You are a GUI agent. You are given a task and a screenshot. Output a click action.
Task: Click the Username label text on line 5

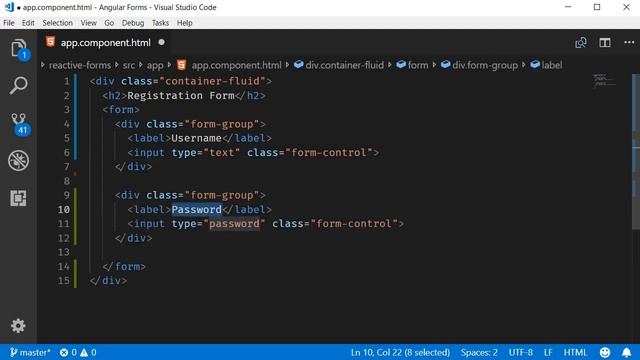pyautogui.click(x=196, y=138)
